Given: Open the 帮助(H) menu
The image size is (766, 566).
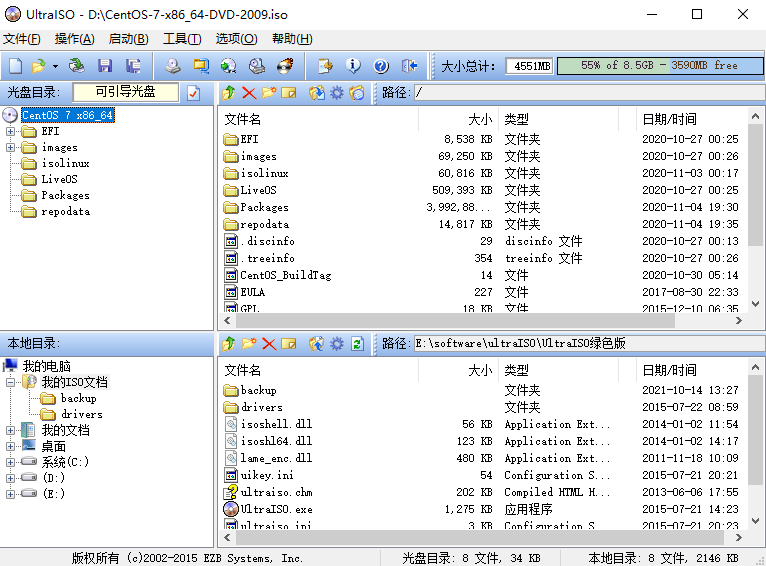Looking at the screenshot, I should click(292, 39).
